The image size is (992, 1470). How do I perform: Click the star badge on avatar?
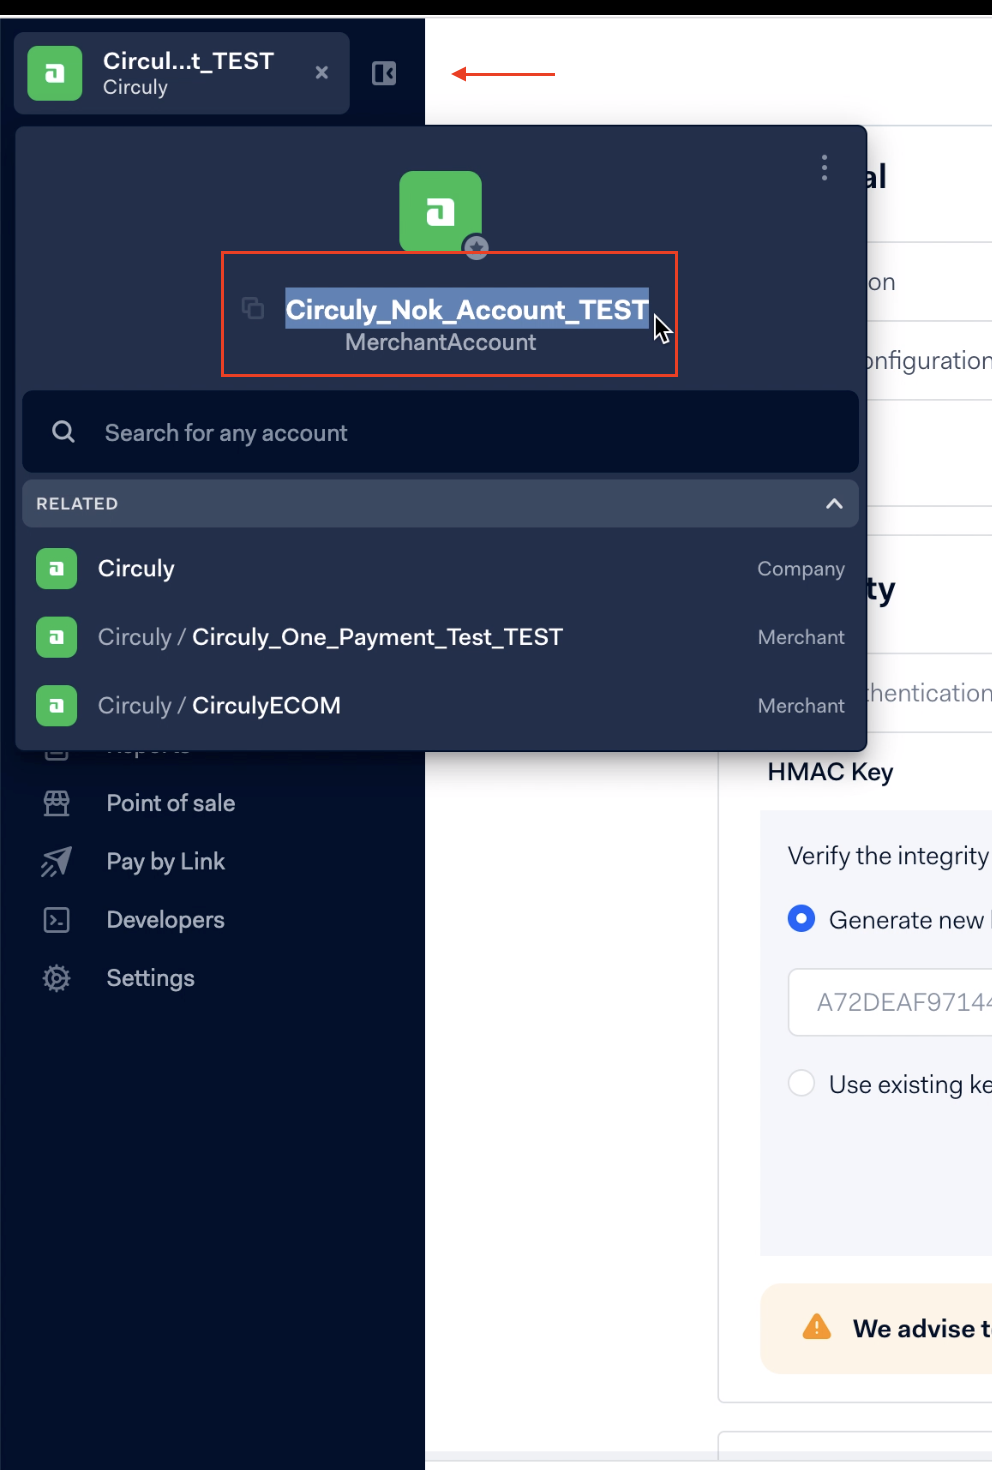point(476,247)
